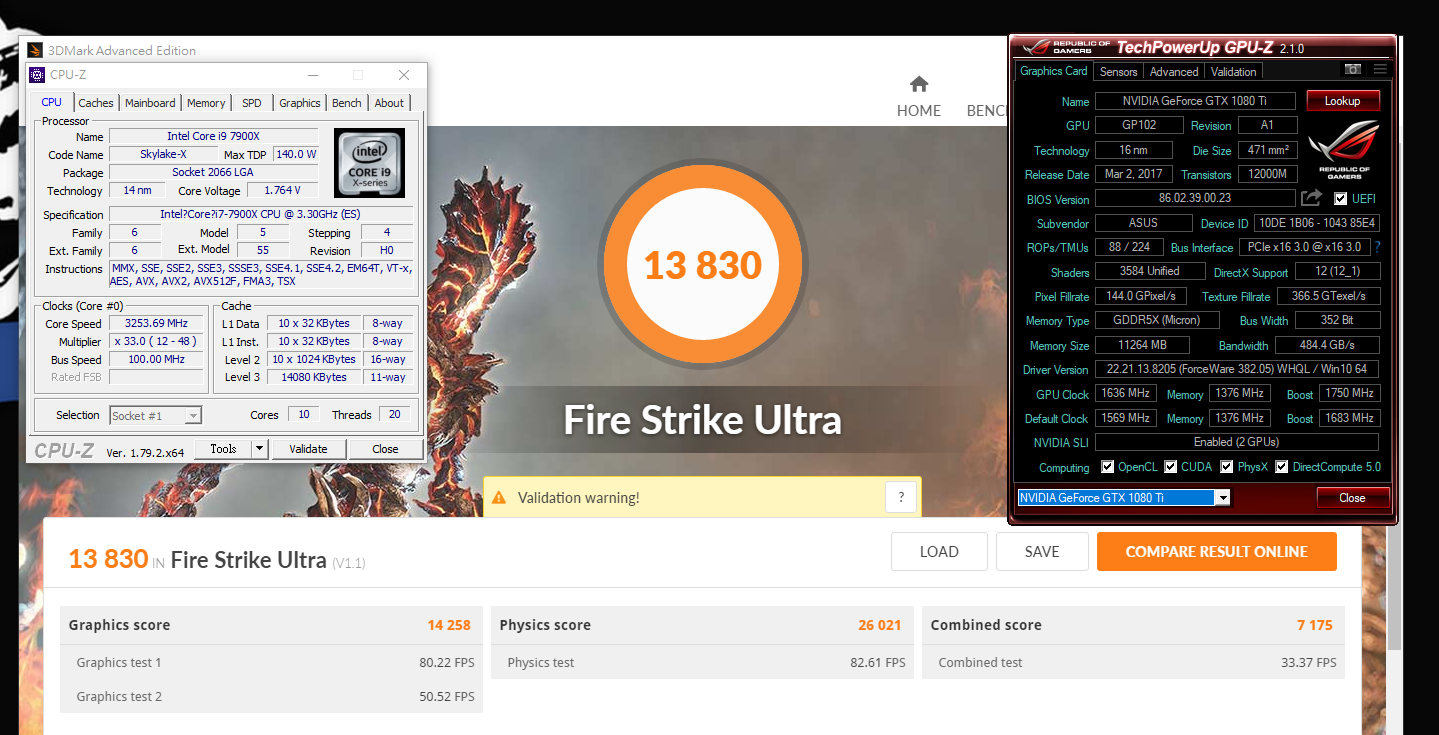The height and width of the screenshot is (735, 1439).
Task: Click the Physics score value 26 021
Action: [x=879, y=625]
